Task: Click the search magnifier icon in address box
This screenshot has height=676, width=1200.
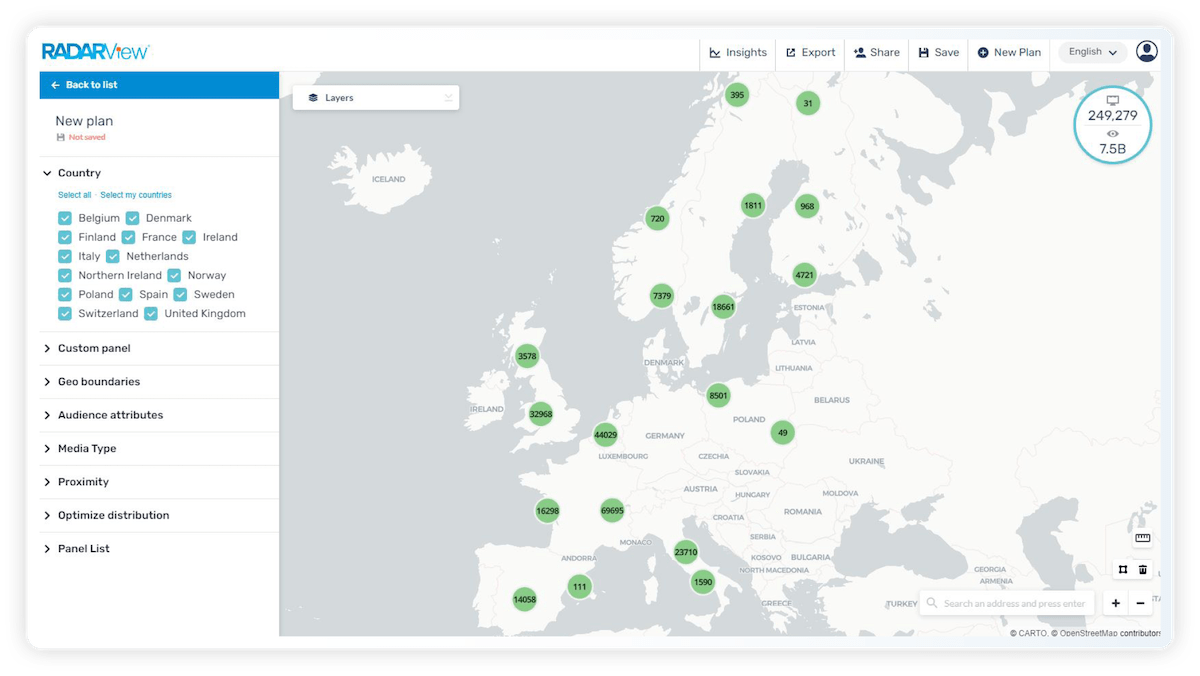Action: [x=932, y=603]
